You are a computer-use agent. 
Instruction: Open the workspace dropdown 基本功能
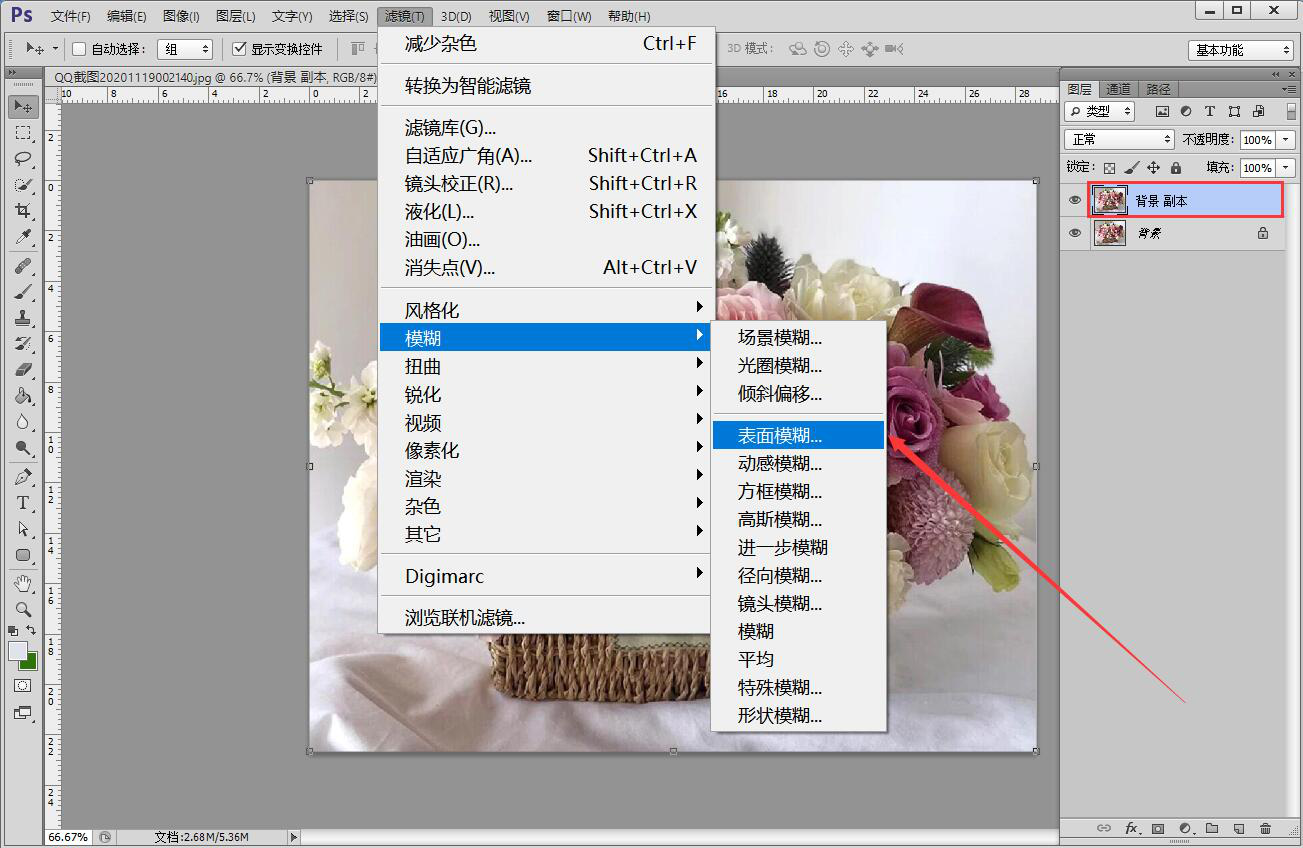coord(1241,50)
